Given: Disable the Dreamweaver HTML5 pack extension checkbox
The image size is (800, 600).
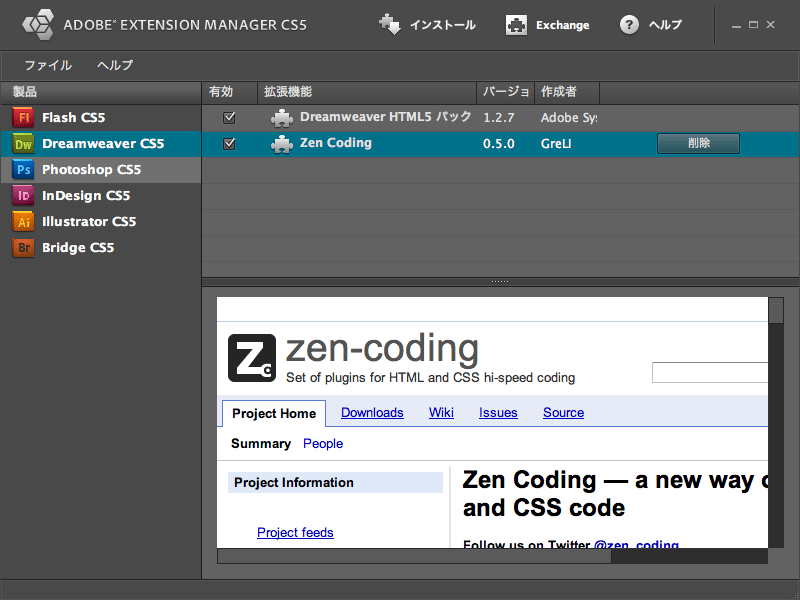Looking at the screenshot, I should pyautogui.click(x=229, y=118).
